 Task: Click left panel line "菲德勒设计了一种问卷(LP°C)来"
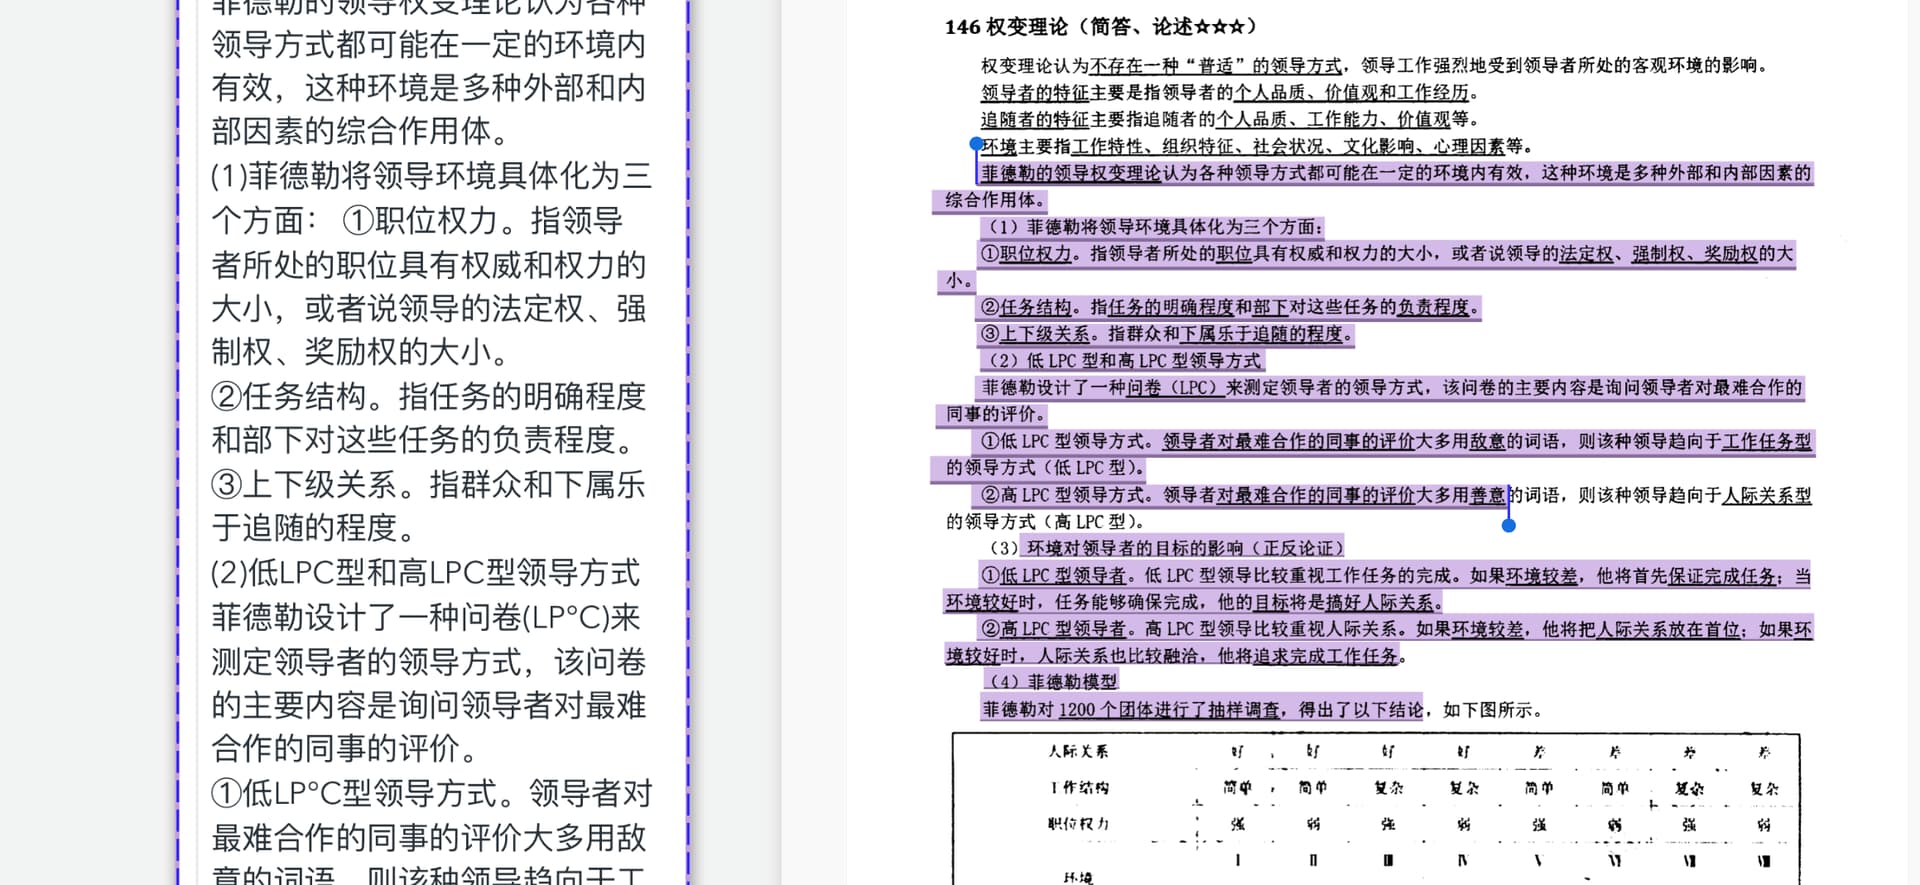(425, 617)
